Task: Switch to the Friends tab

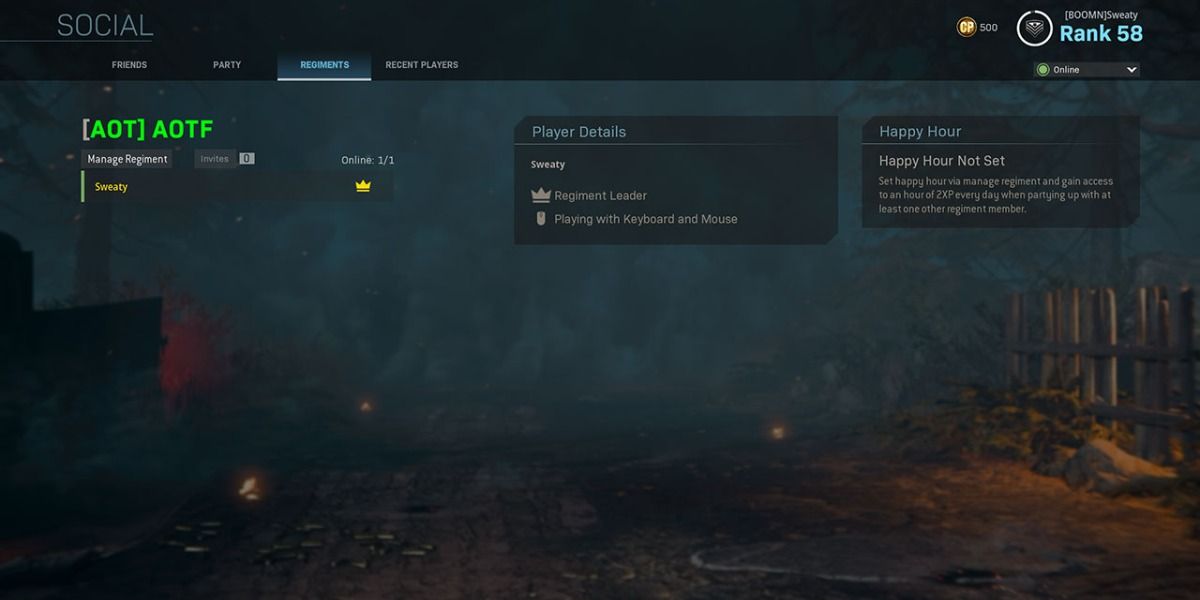Action: coord(129,65)
